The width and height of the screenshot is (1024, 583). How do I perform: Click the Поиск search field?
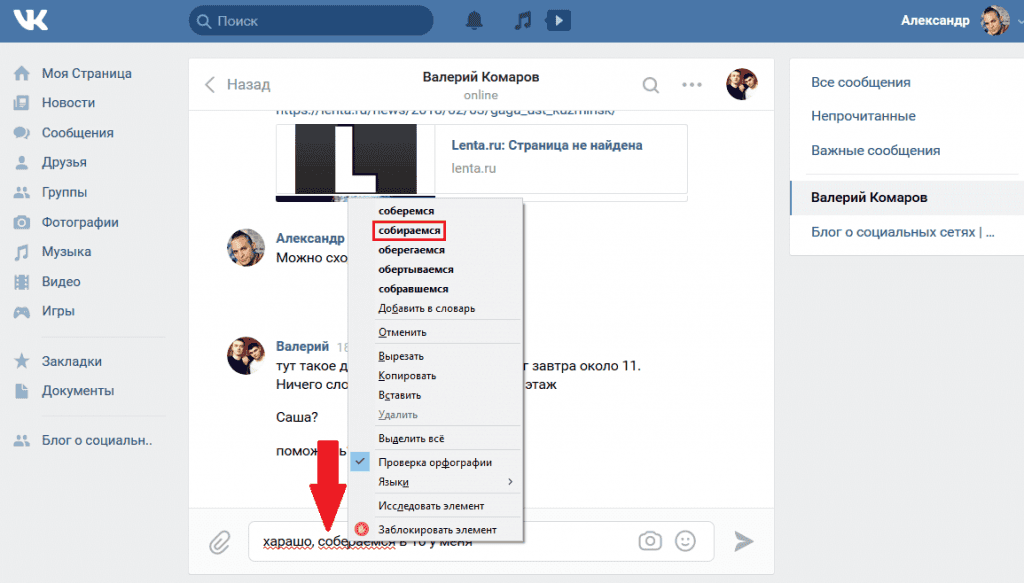(x=311, y=21)
